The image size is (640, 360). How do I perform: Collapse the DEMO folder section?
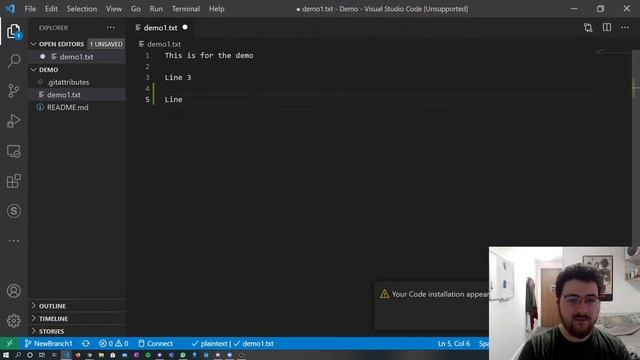point(48,70)
